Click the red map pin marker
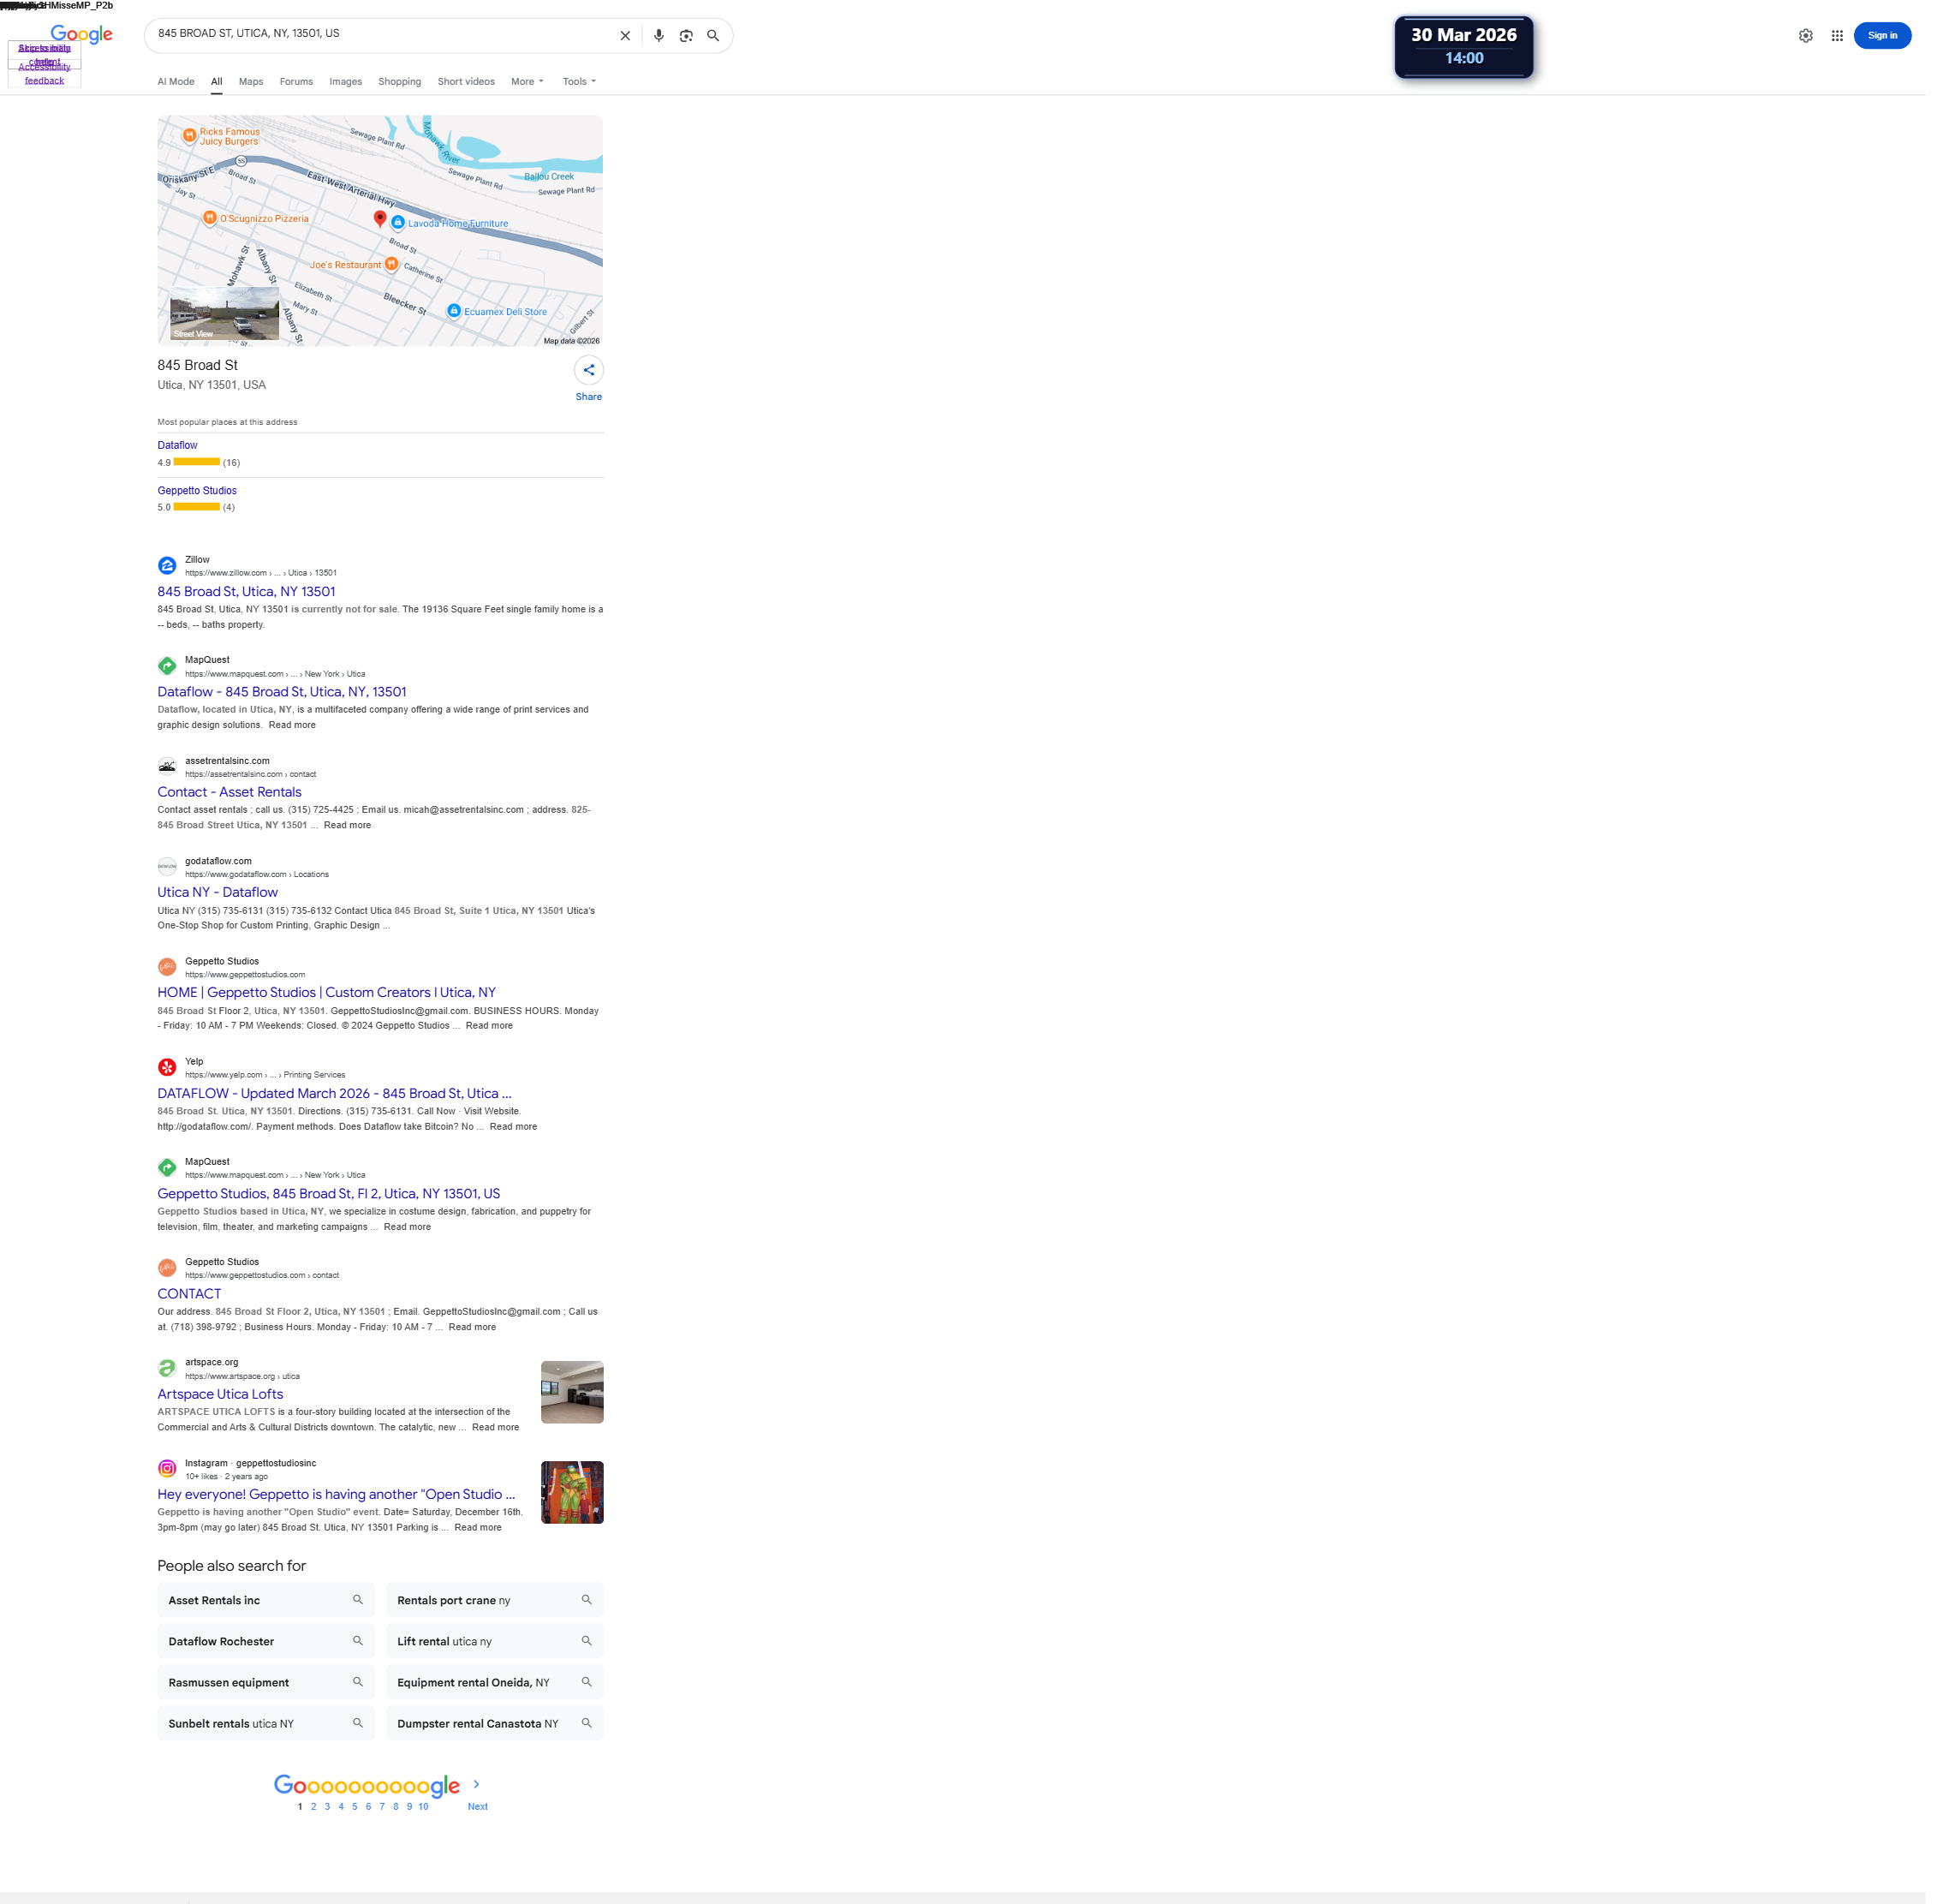The width and height of the screenshot is (1937, 1904). [380, 217]
